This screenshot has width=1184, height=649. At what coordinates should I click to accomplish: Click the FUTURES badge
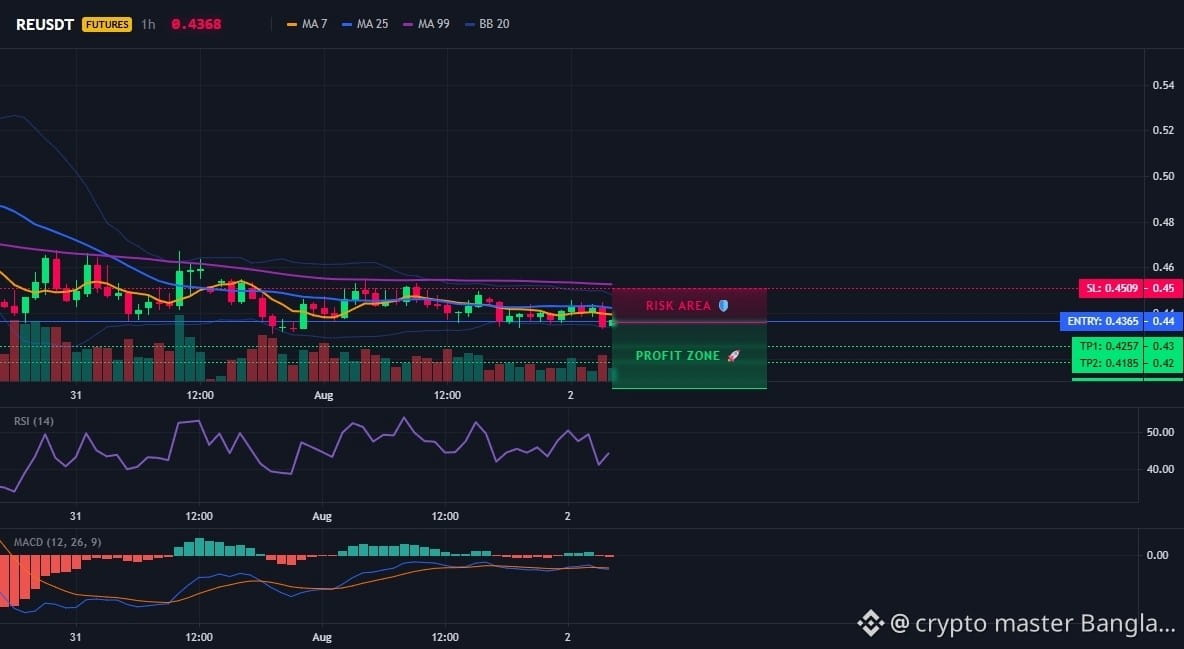click(x=106, y=24)
